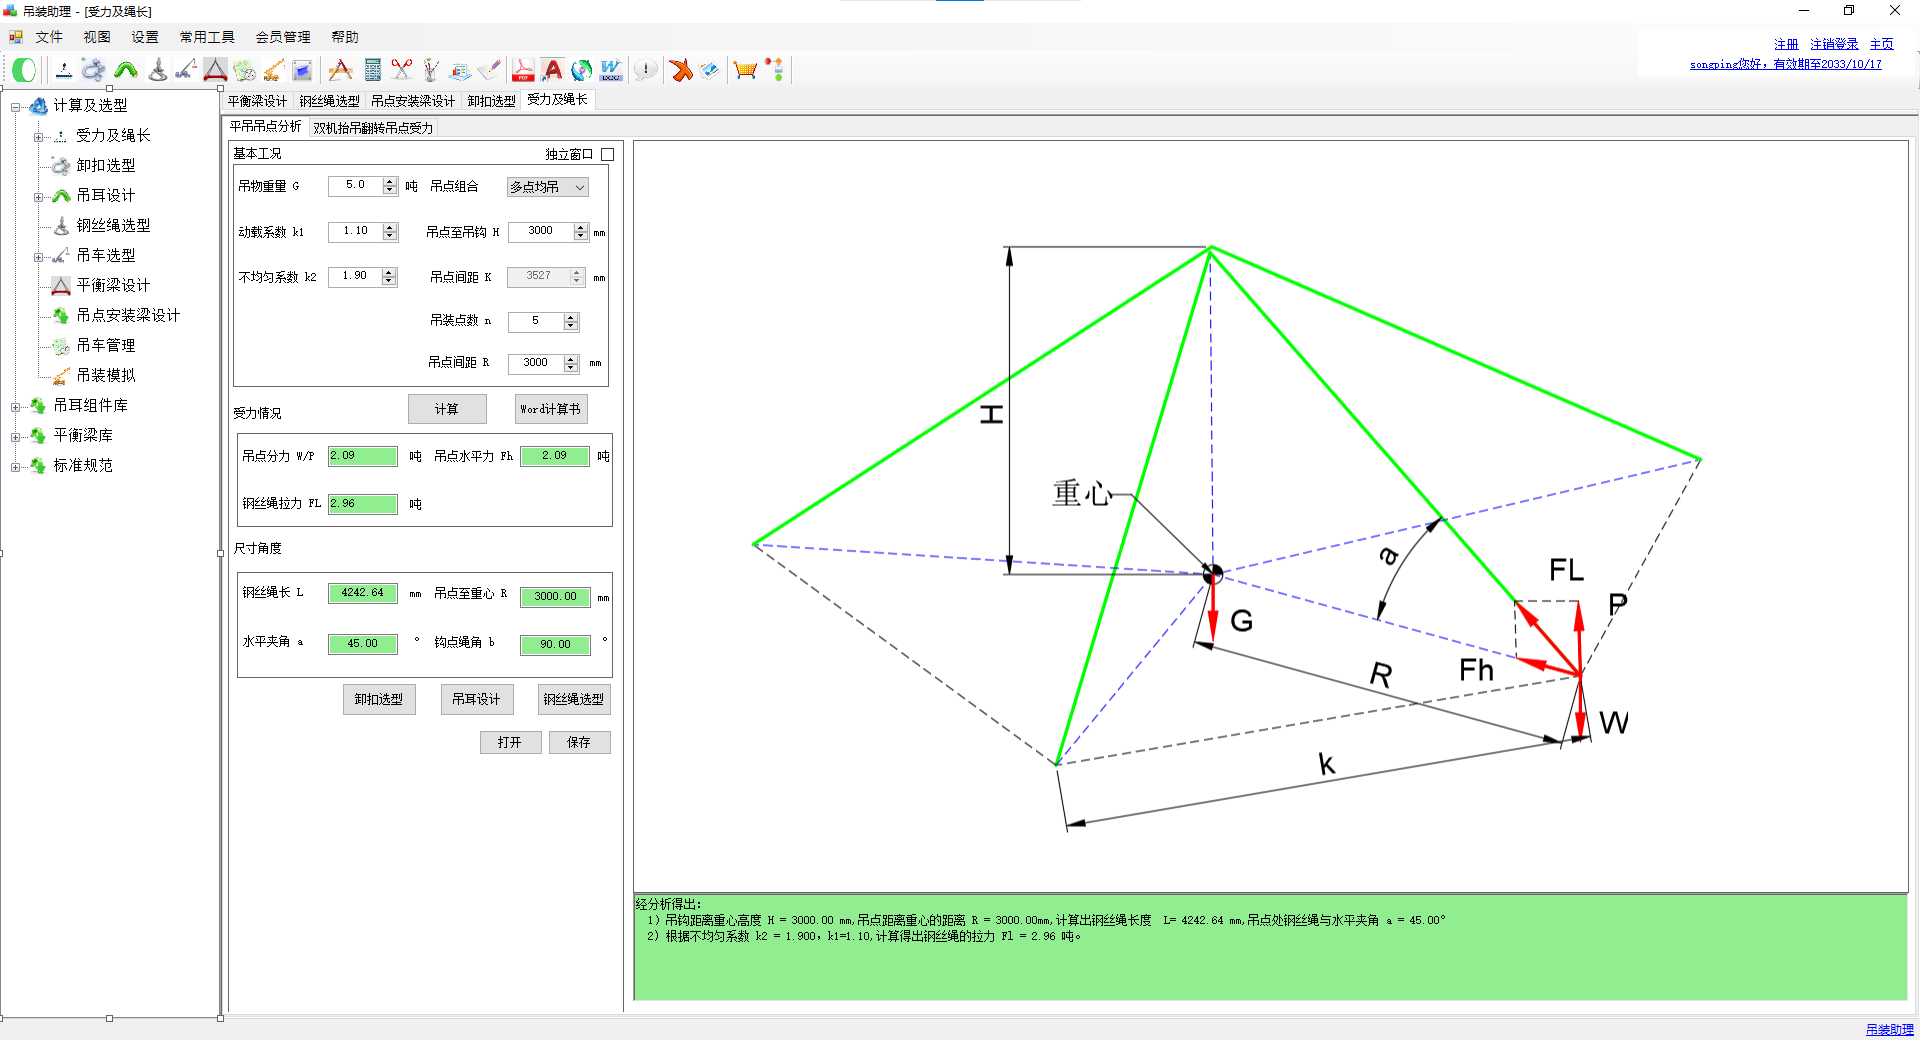The height and width of the screenshot is (1040, 1920).
Task: Click the Word document icon in toolbar
Action: pyautogui.click(x=611, y=70)
